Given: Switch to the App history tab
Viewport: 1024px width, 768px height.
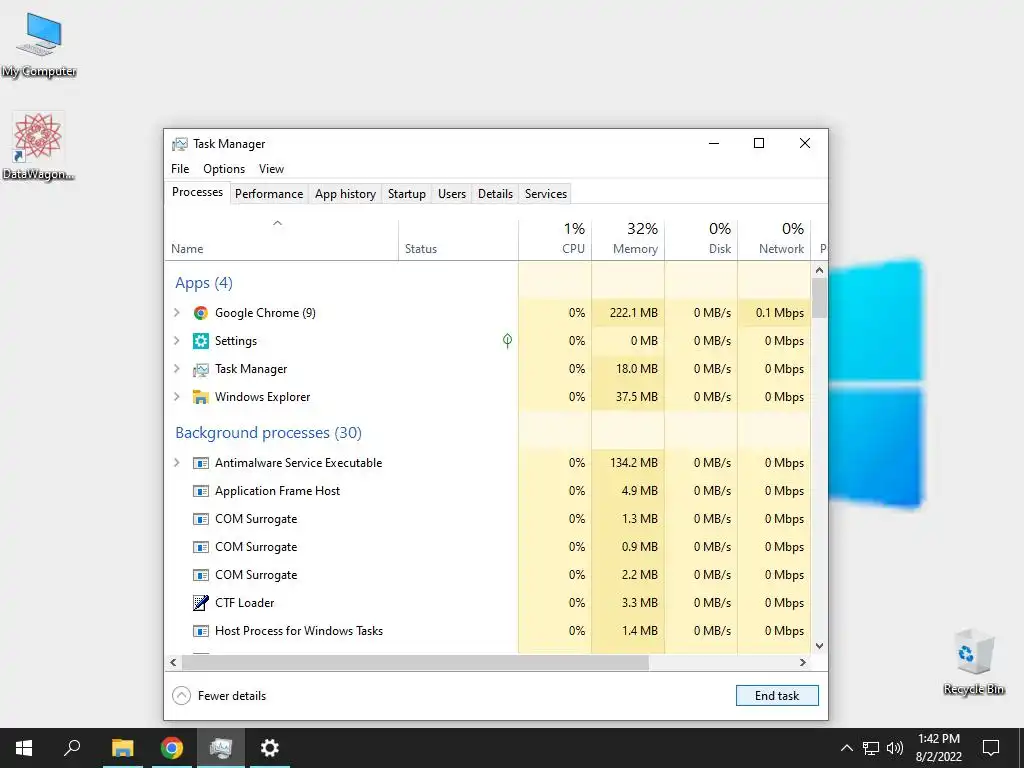Looking at the screenshot, I should 345,194.
